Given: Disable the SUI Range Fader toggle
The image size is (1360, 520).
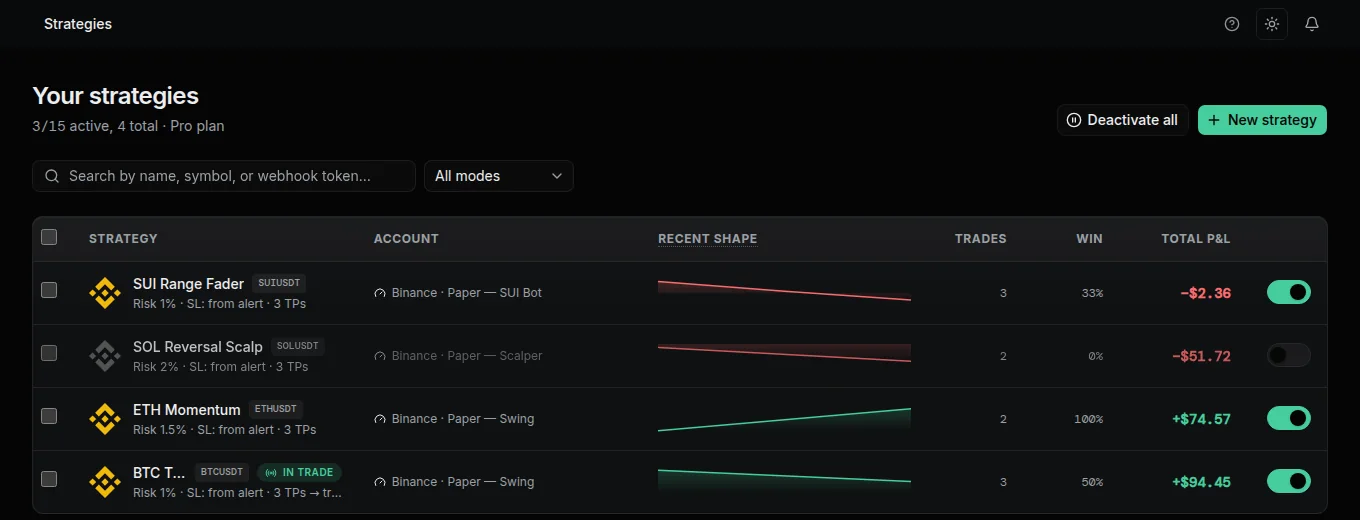Looking at the screenshot, I should (1289, 292).
